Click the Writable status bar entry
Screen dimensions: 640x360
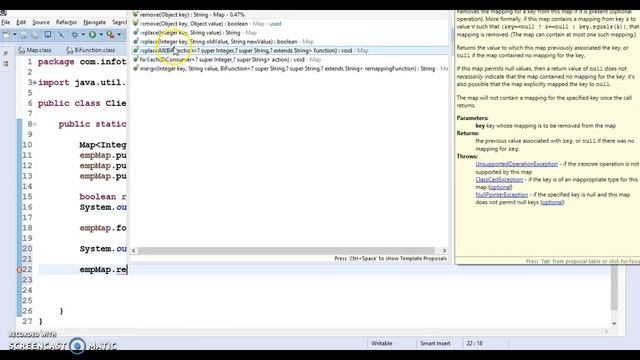point(382,344)
